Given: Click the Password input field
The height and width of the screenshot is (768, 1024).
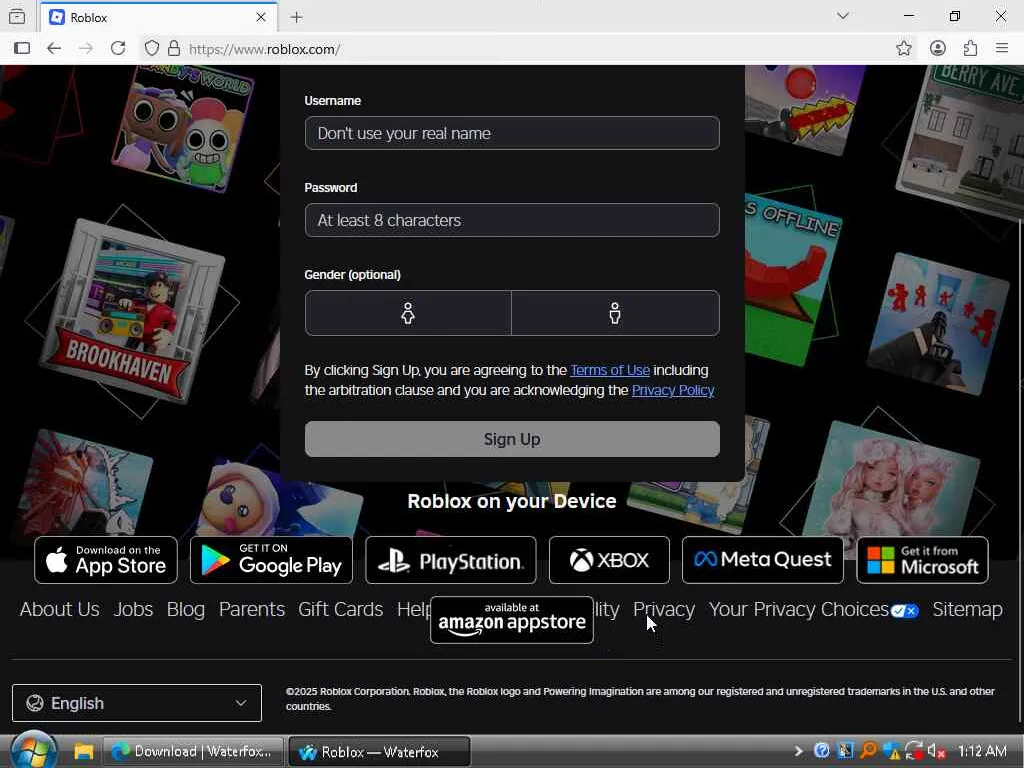Looking at the screenshot, I should [x=512, y=220].
